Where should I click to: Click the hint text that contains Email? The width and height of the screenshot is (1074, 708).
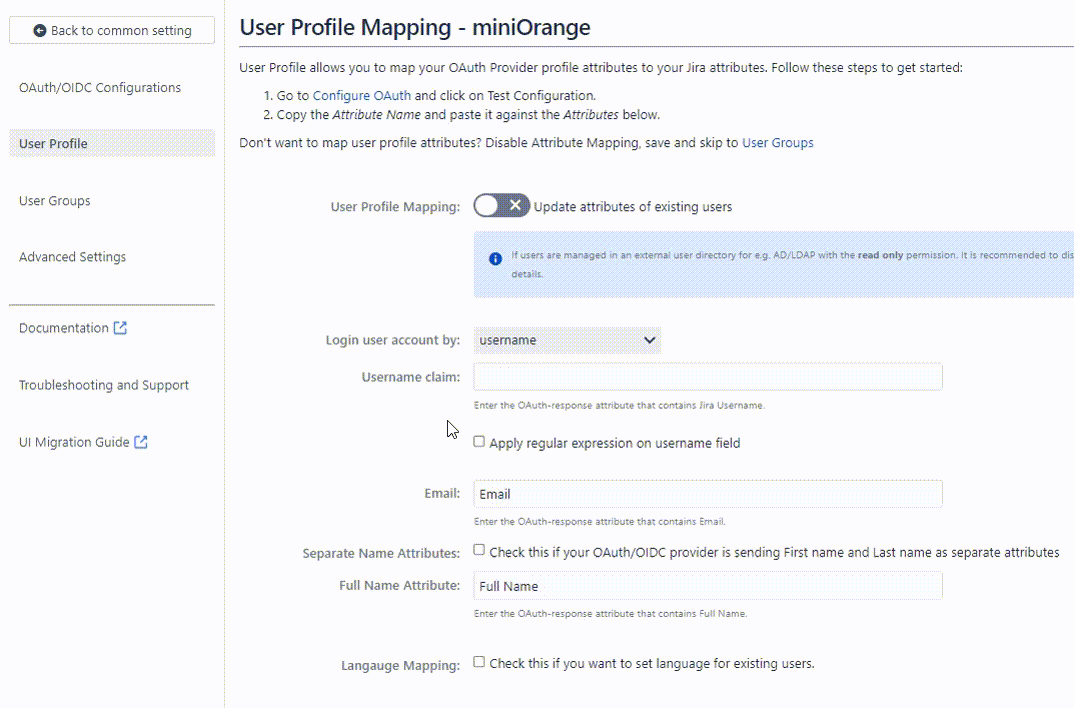[x=599, y=522]
